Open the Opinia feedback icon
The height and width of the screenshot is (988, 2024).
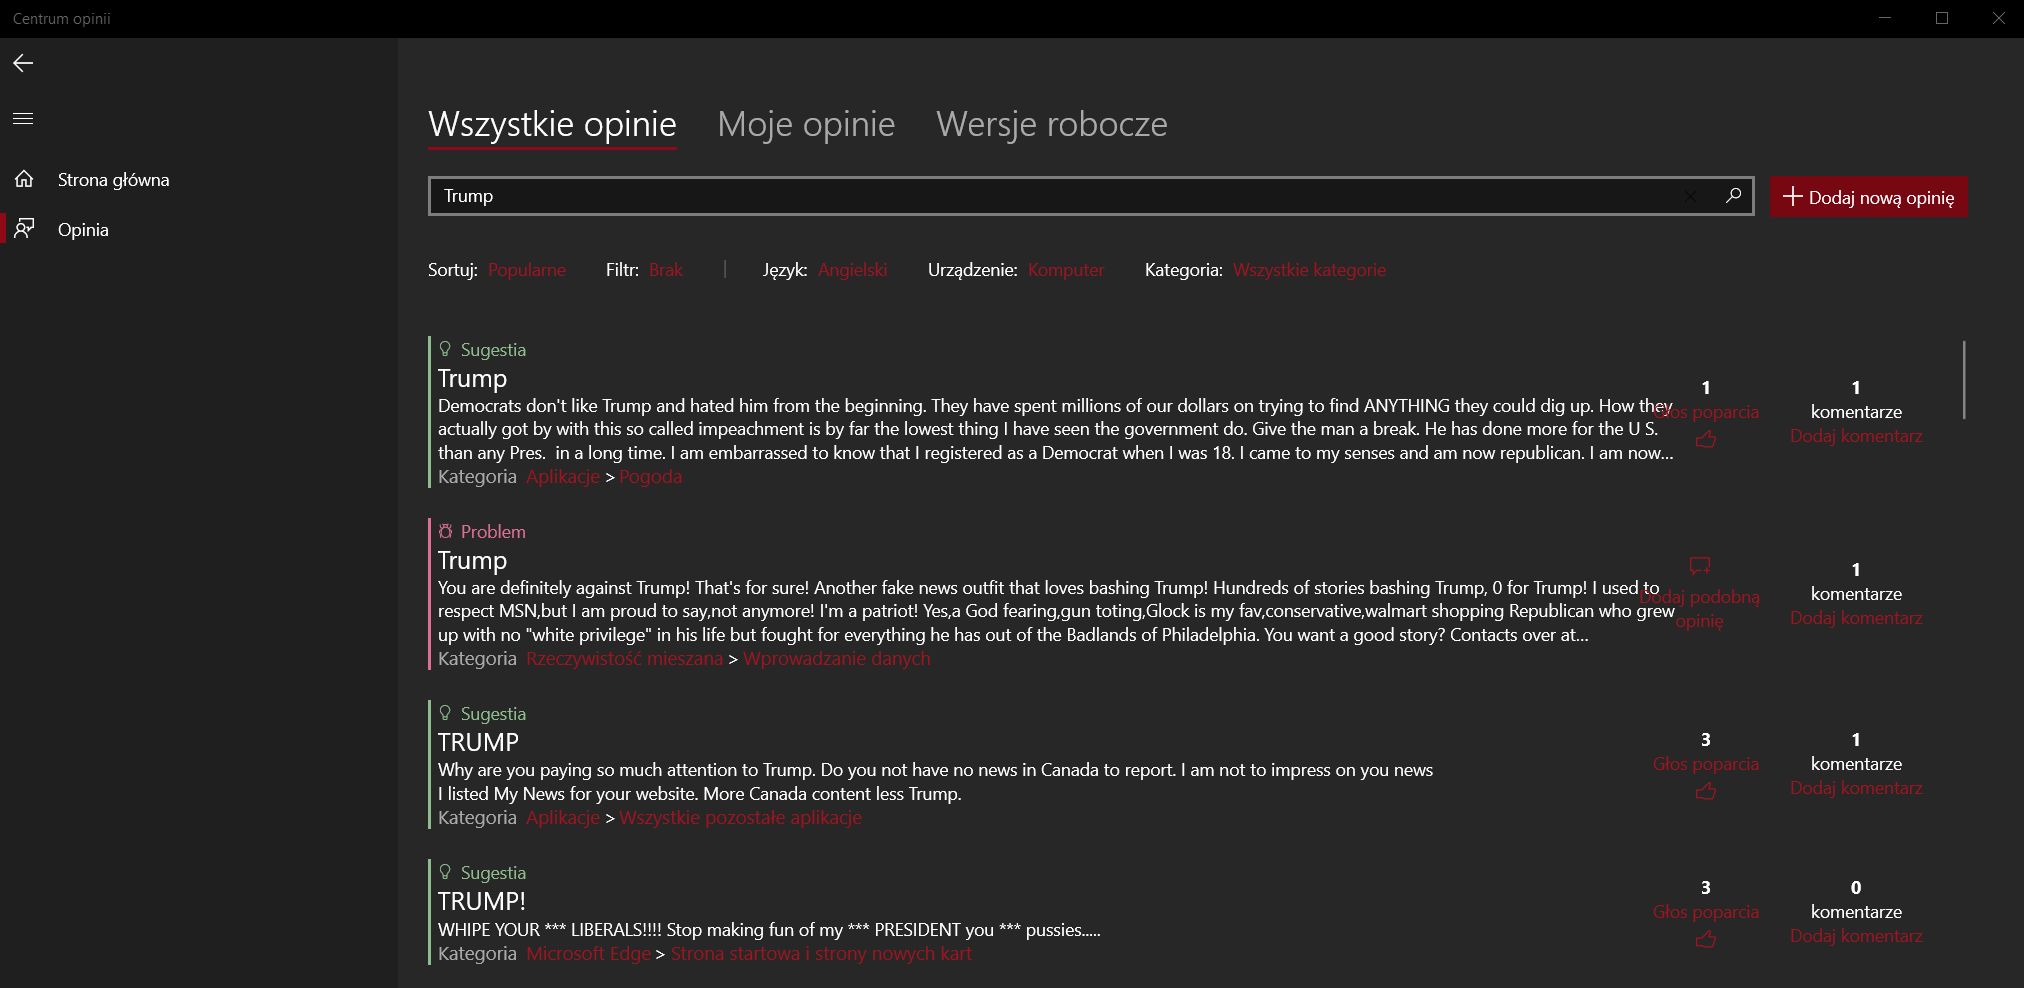pos(24,229)
